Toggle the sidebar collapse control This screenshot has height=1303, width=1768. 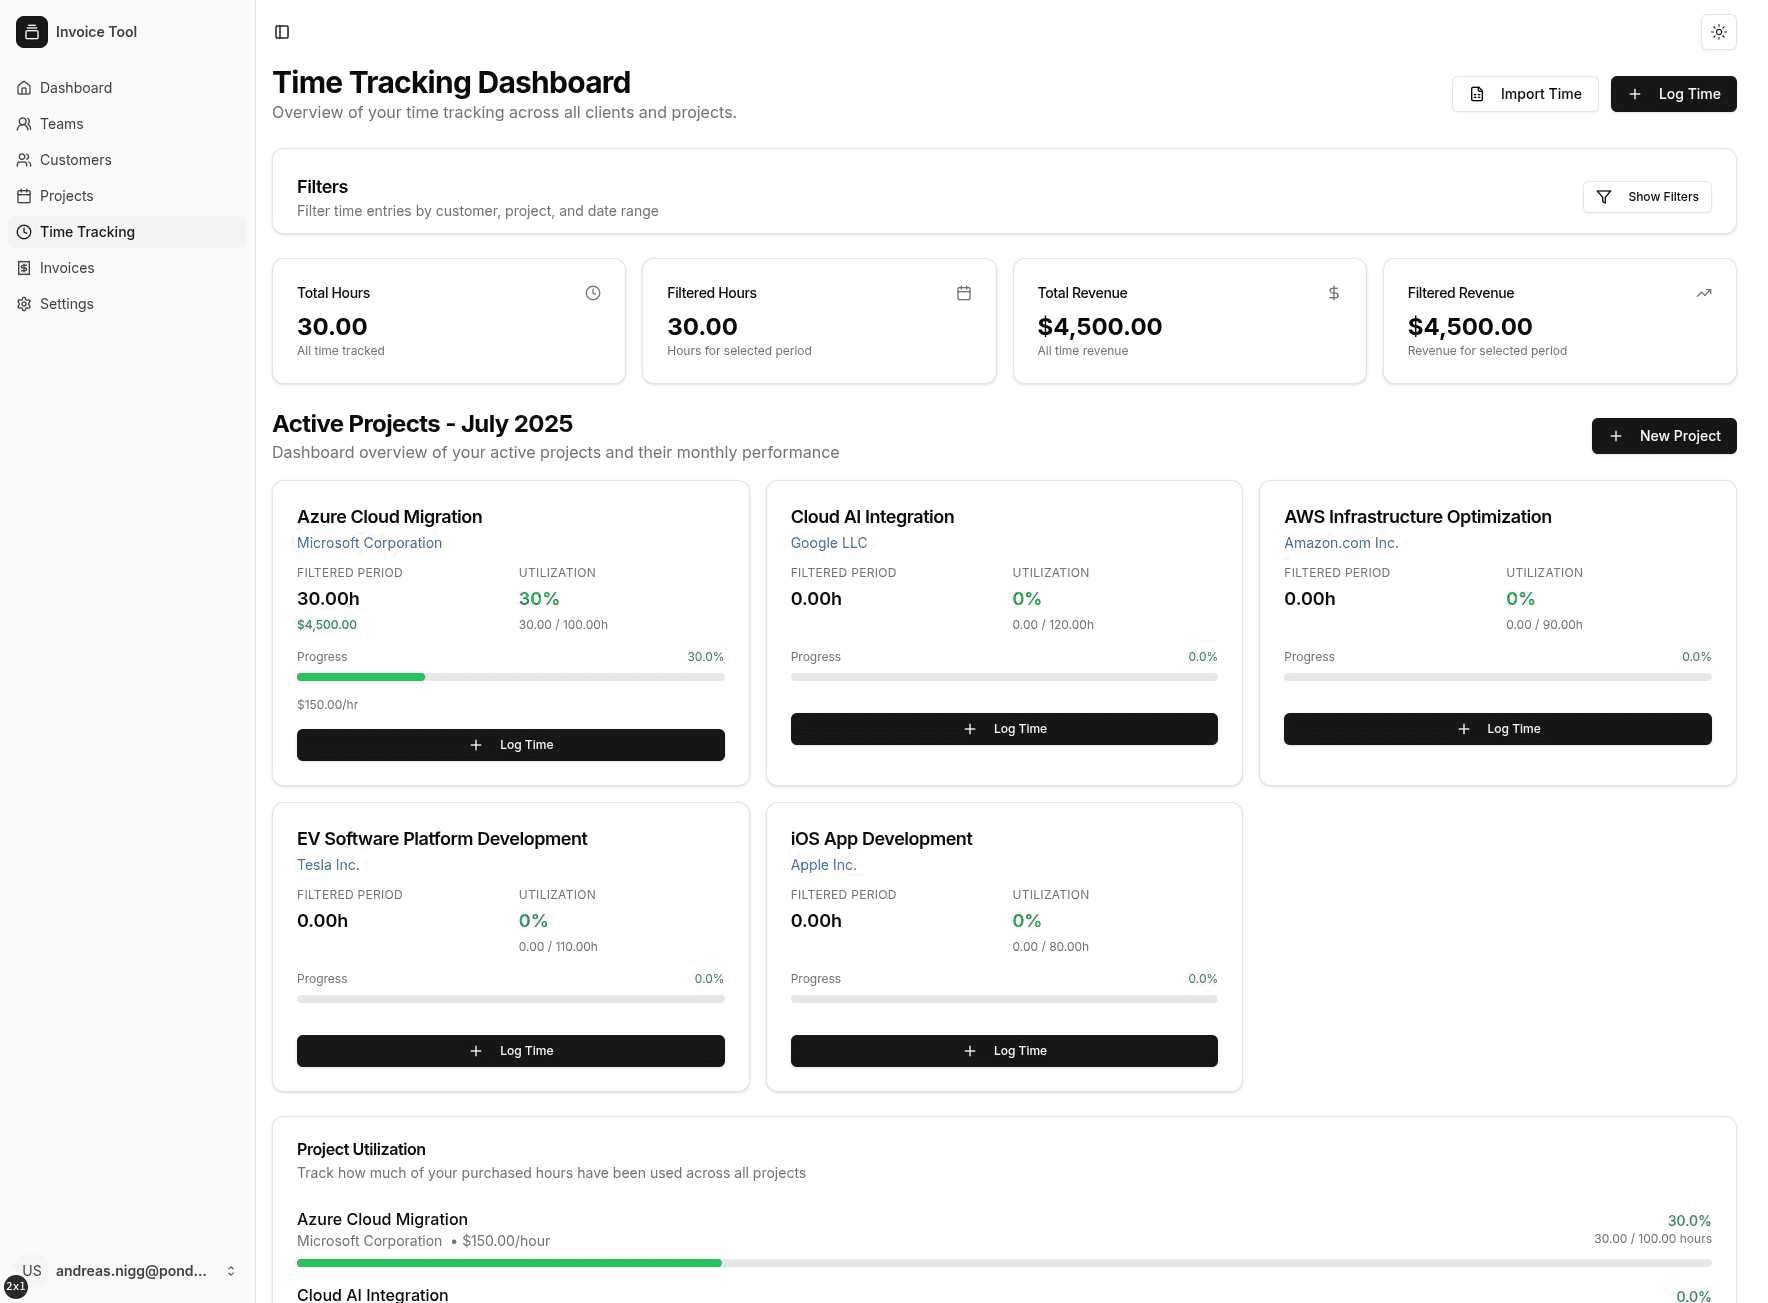(281, 31)
